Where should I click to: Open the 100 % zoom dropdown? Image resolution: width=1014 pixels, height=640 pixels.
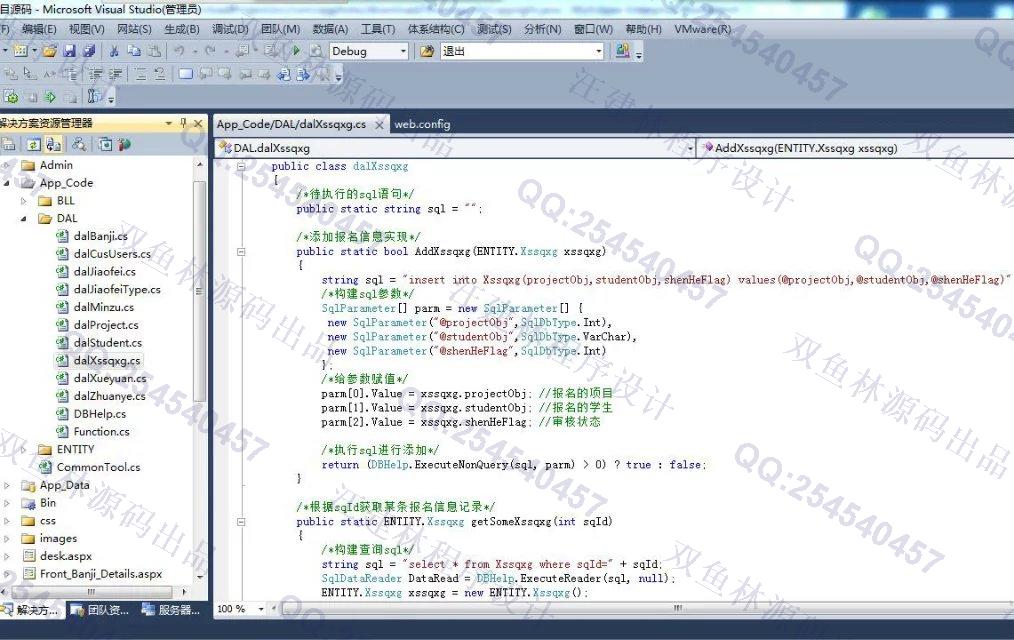261,608
